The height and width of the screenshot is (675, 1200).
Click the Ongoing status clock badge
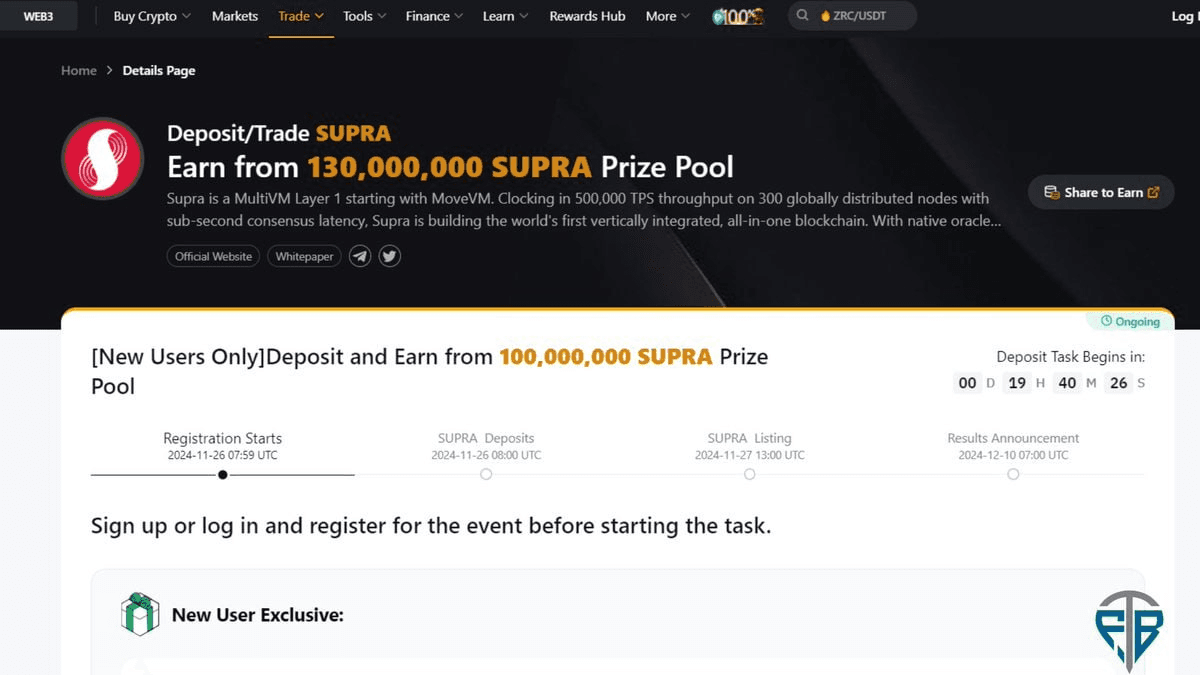pos(1130,321)
